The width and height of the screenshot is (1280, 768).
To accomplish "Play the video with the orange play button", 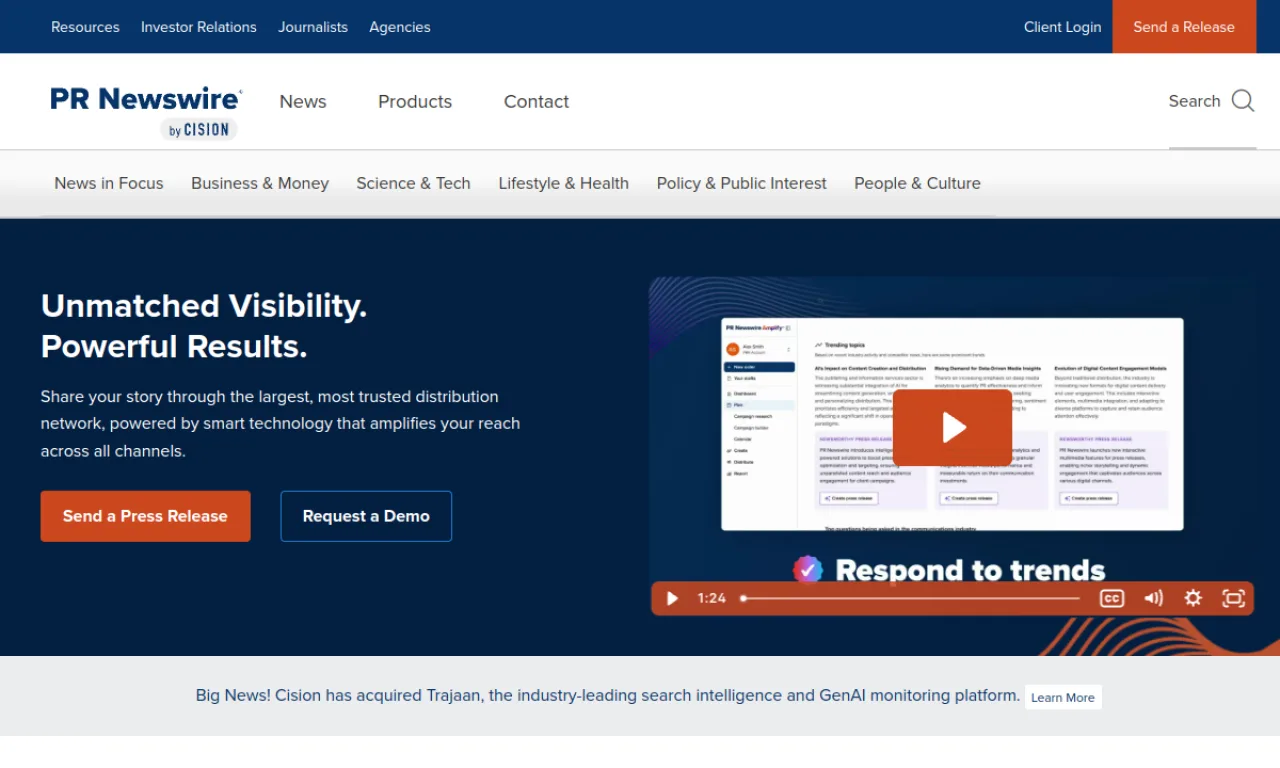I will (x=952, y=428).
